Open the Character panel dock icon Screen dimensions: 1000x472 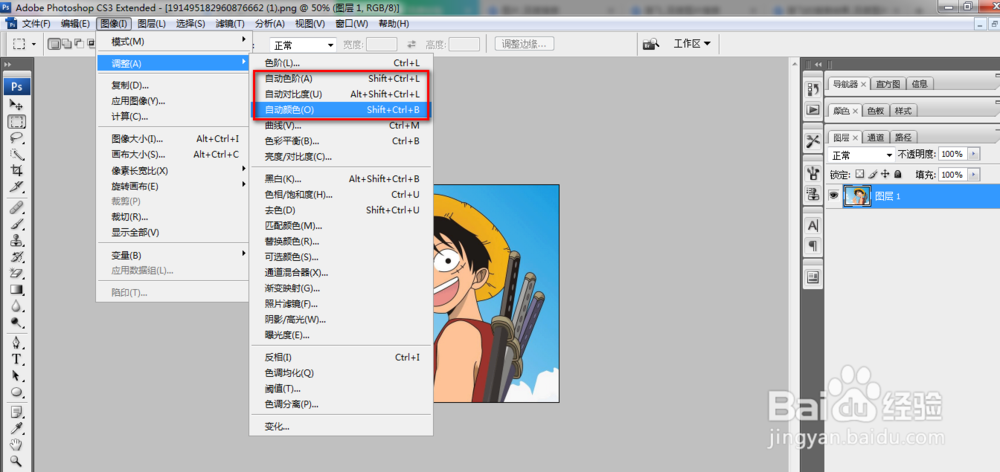[x=813, y=225]
